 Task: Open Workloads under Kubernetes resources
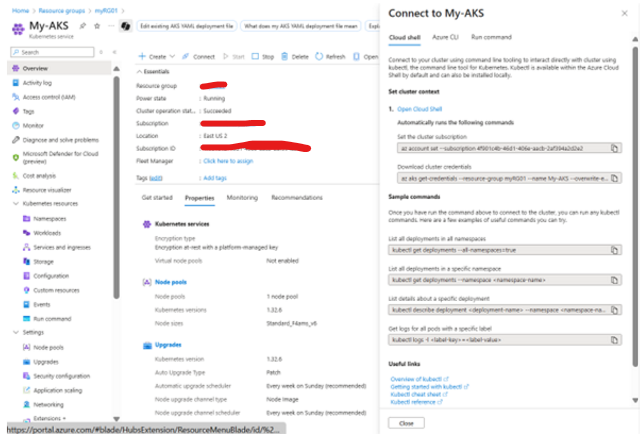tap(47, 233)
